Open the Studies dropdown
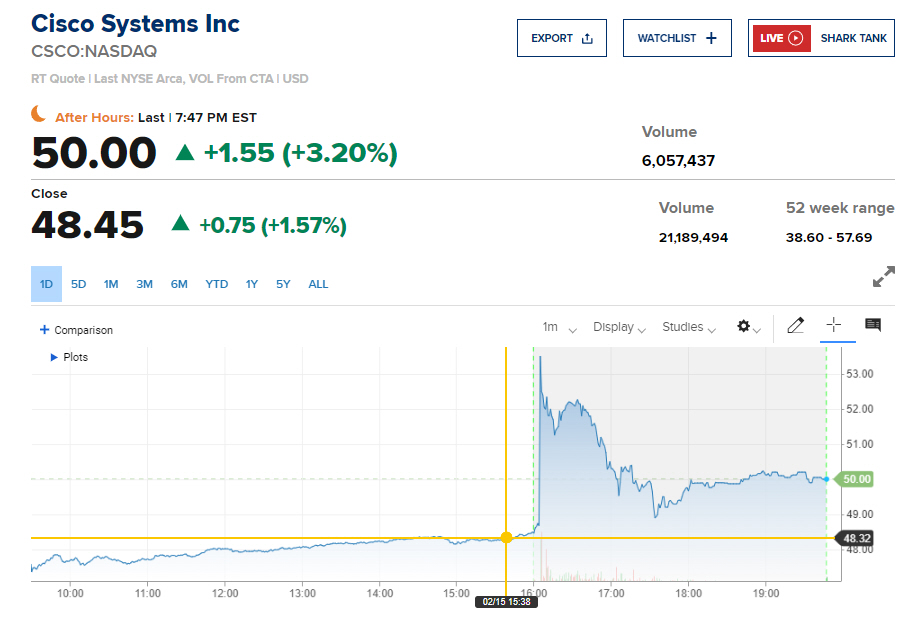Screen dimensions: 909x617 [689, 327]
